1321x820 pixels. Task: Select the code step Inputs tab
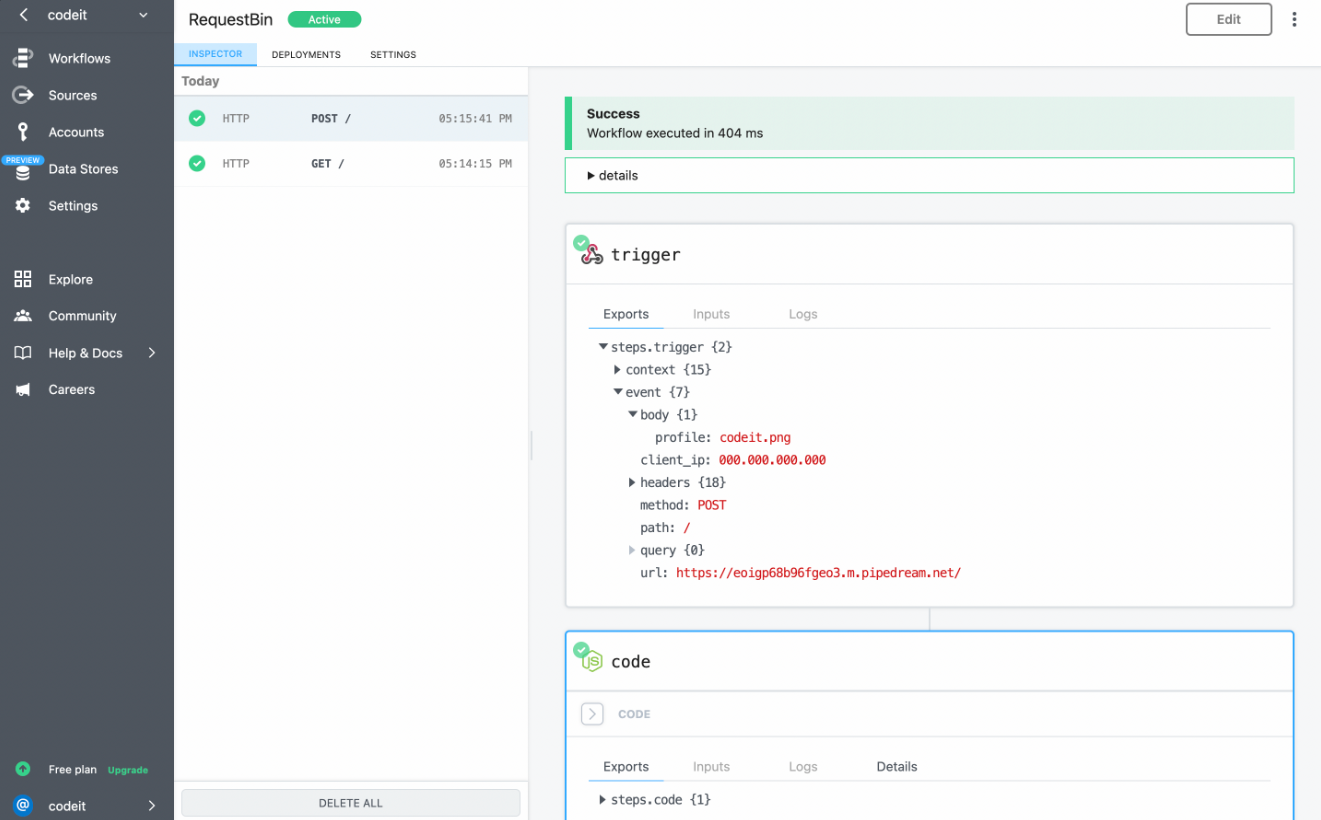pos(711,767)
